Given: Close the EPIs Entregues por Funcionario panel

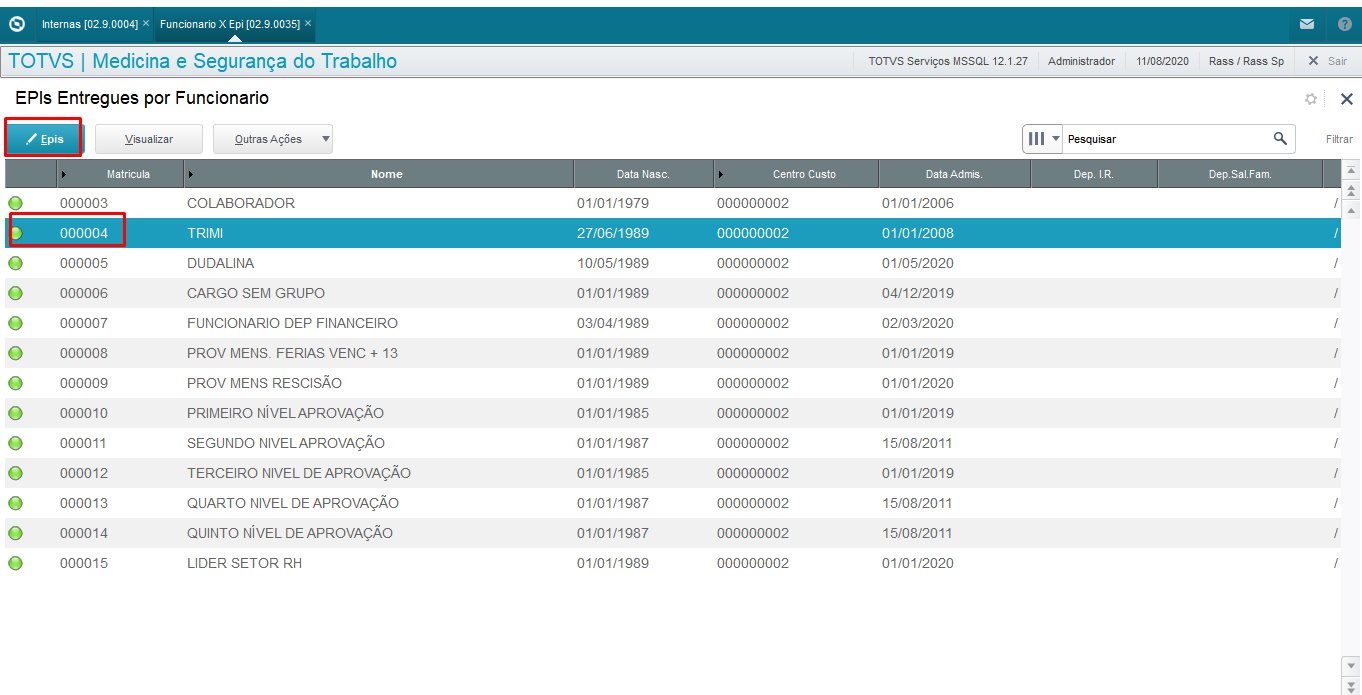Looking at the screenshot, I should coord(1346,99).
